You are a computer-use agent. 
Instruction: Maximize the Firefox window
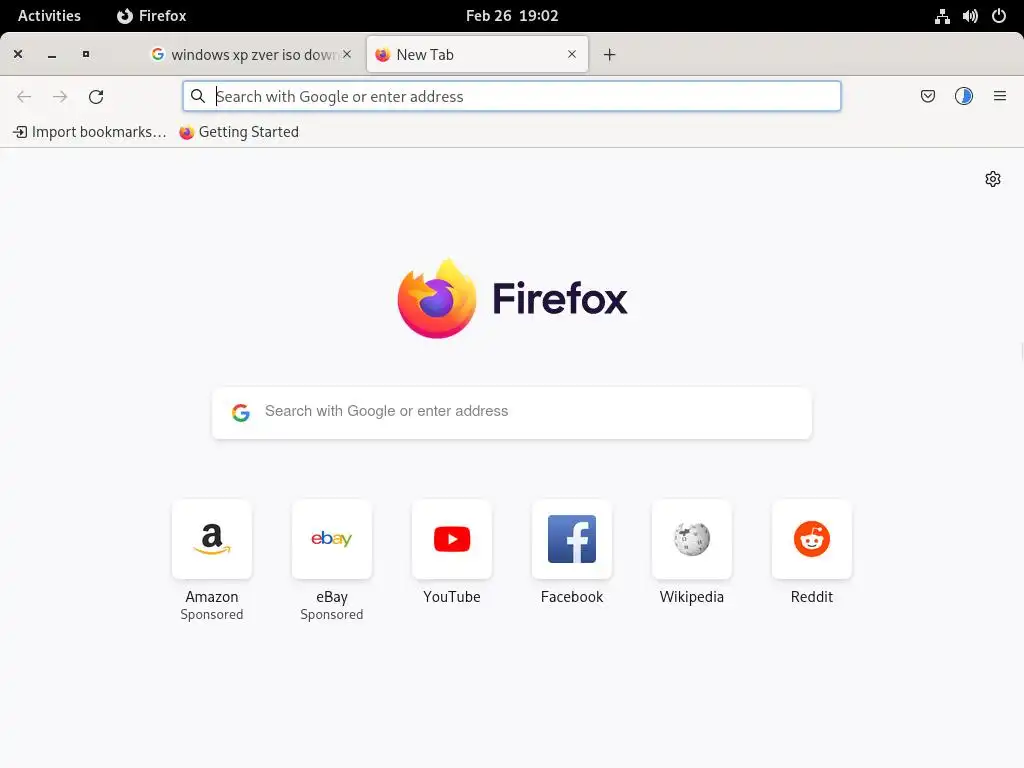86,54
